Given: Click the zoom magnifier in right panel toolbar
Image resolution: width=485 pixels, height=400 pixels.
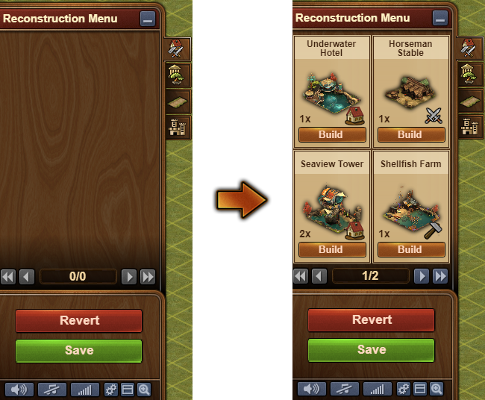Looking at the screenshot, I should coord(436,389).
